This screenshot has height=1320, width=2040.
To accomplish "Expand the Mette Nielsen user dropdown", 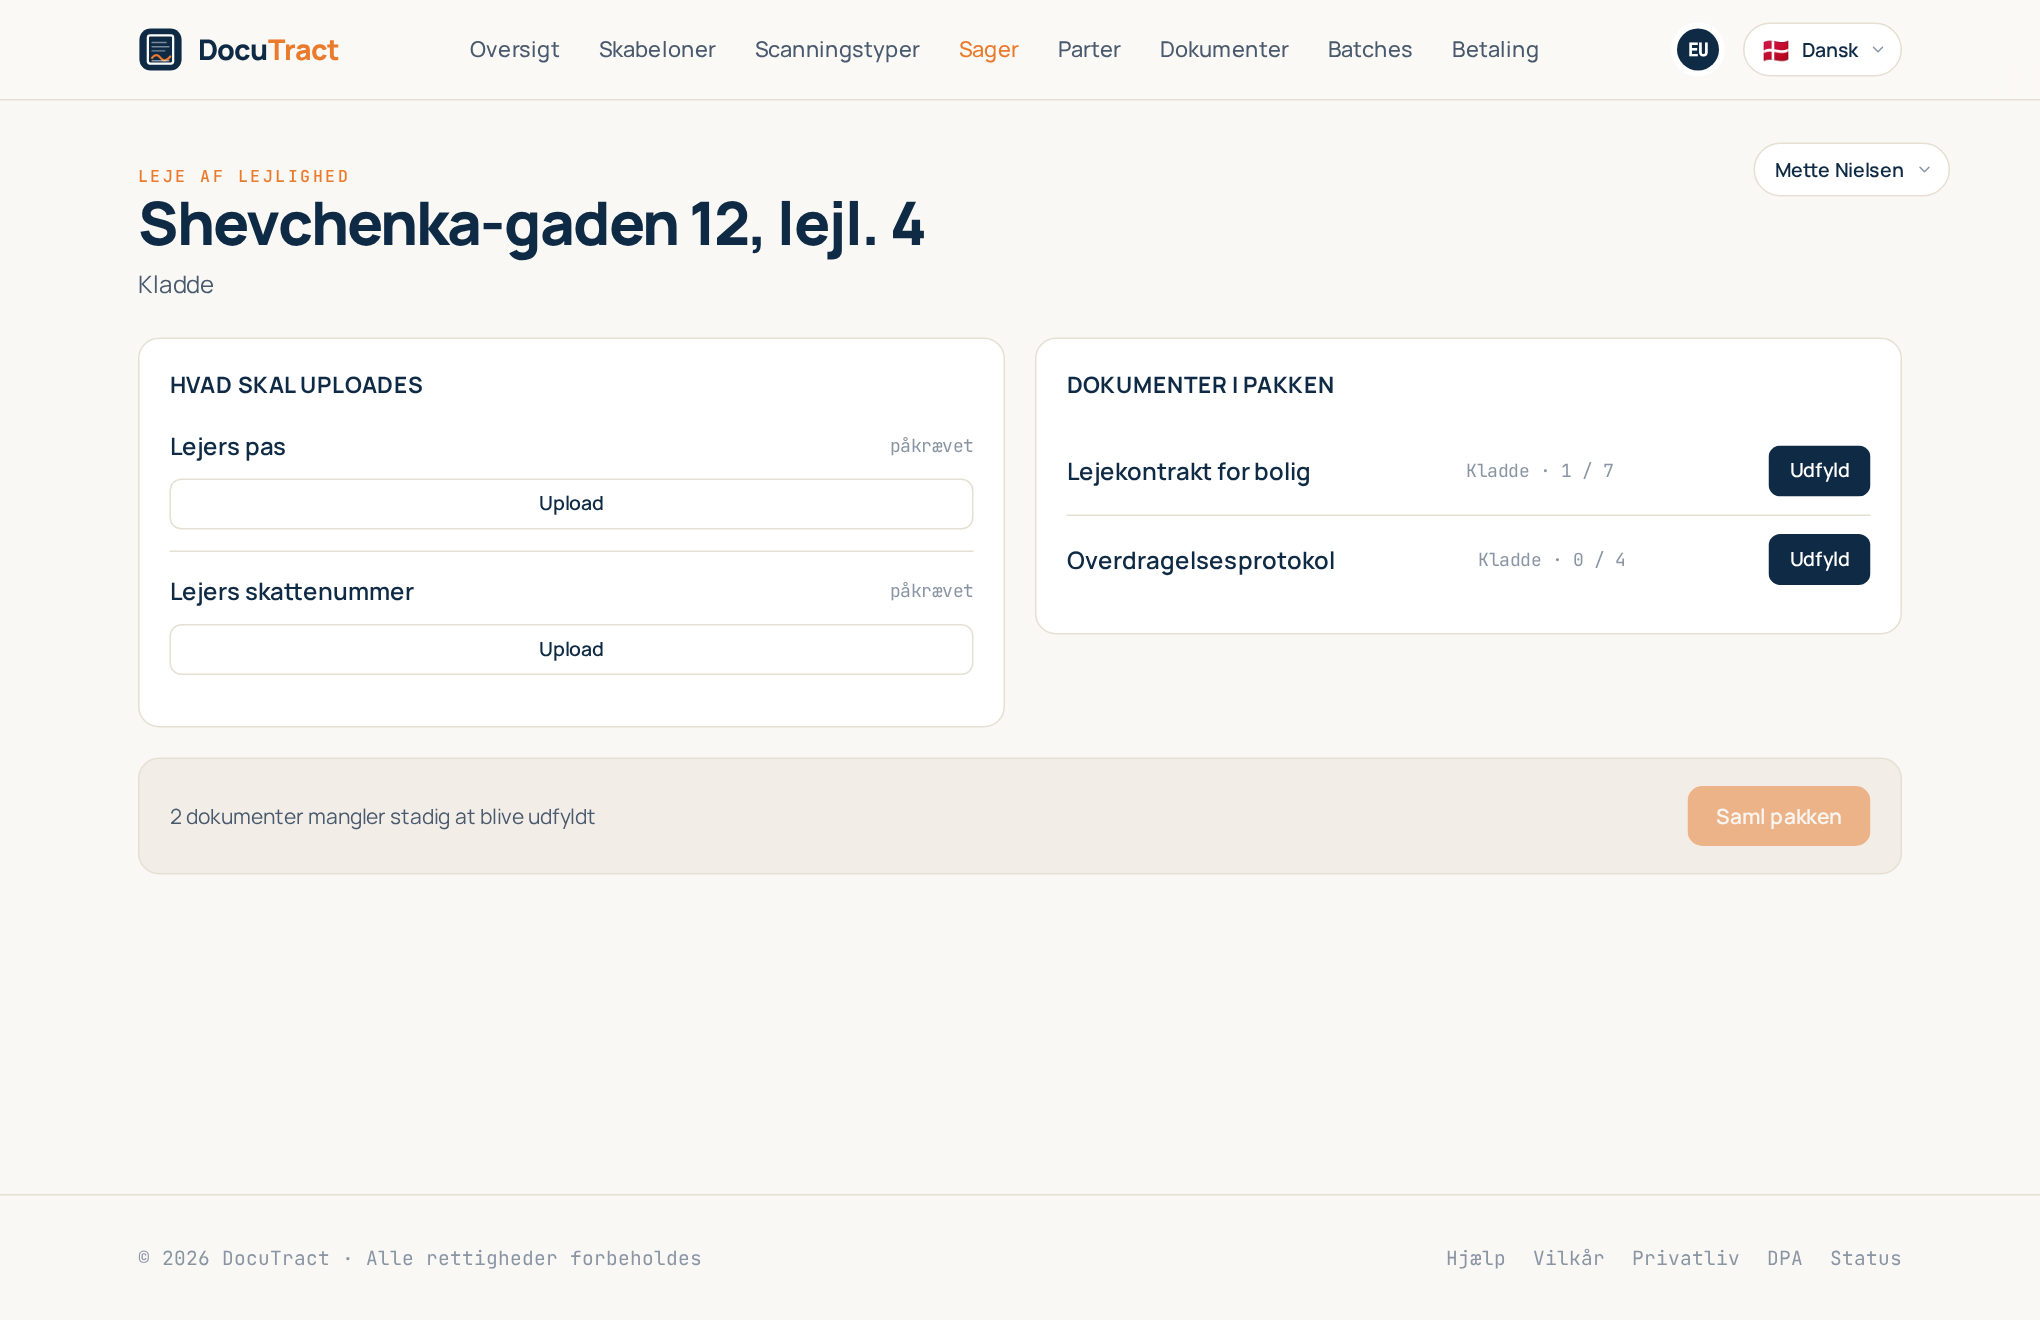I will tap(1851, 170).
